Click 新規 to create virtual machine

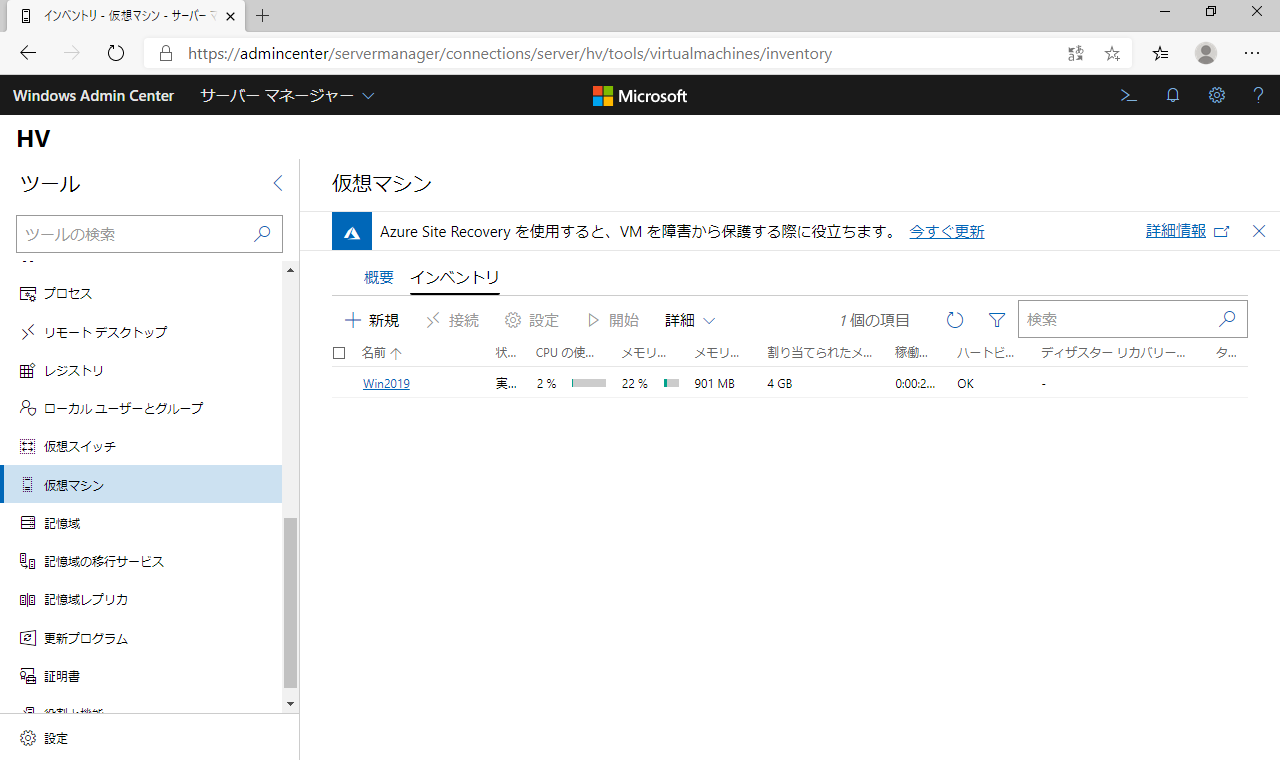point(372,320)
